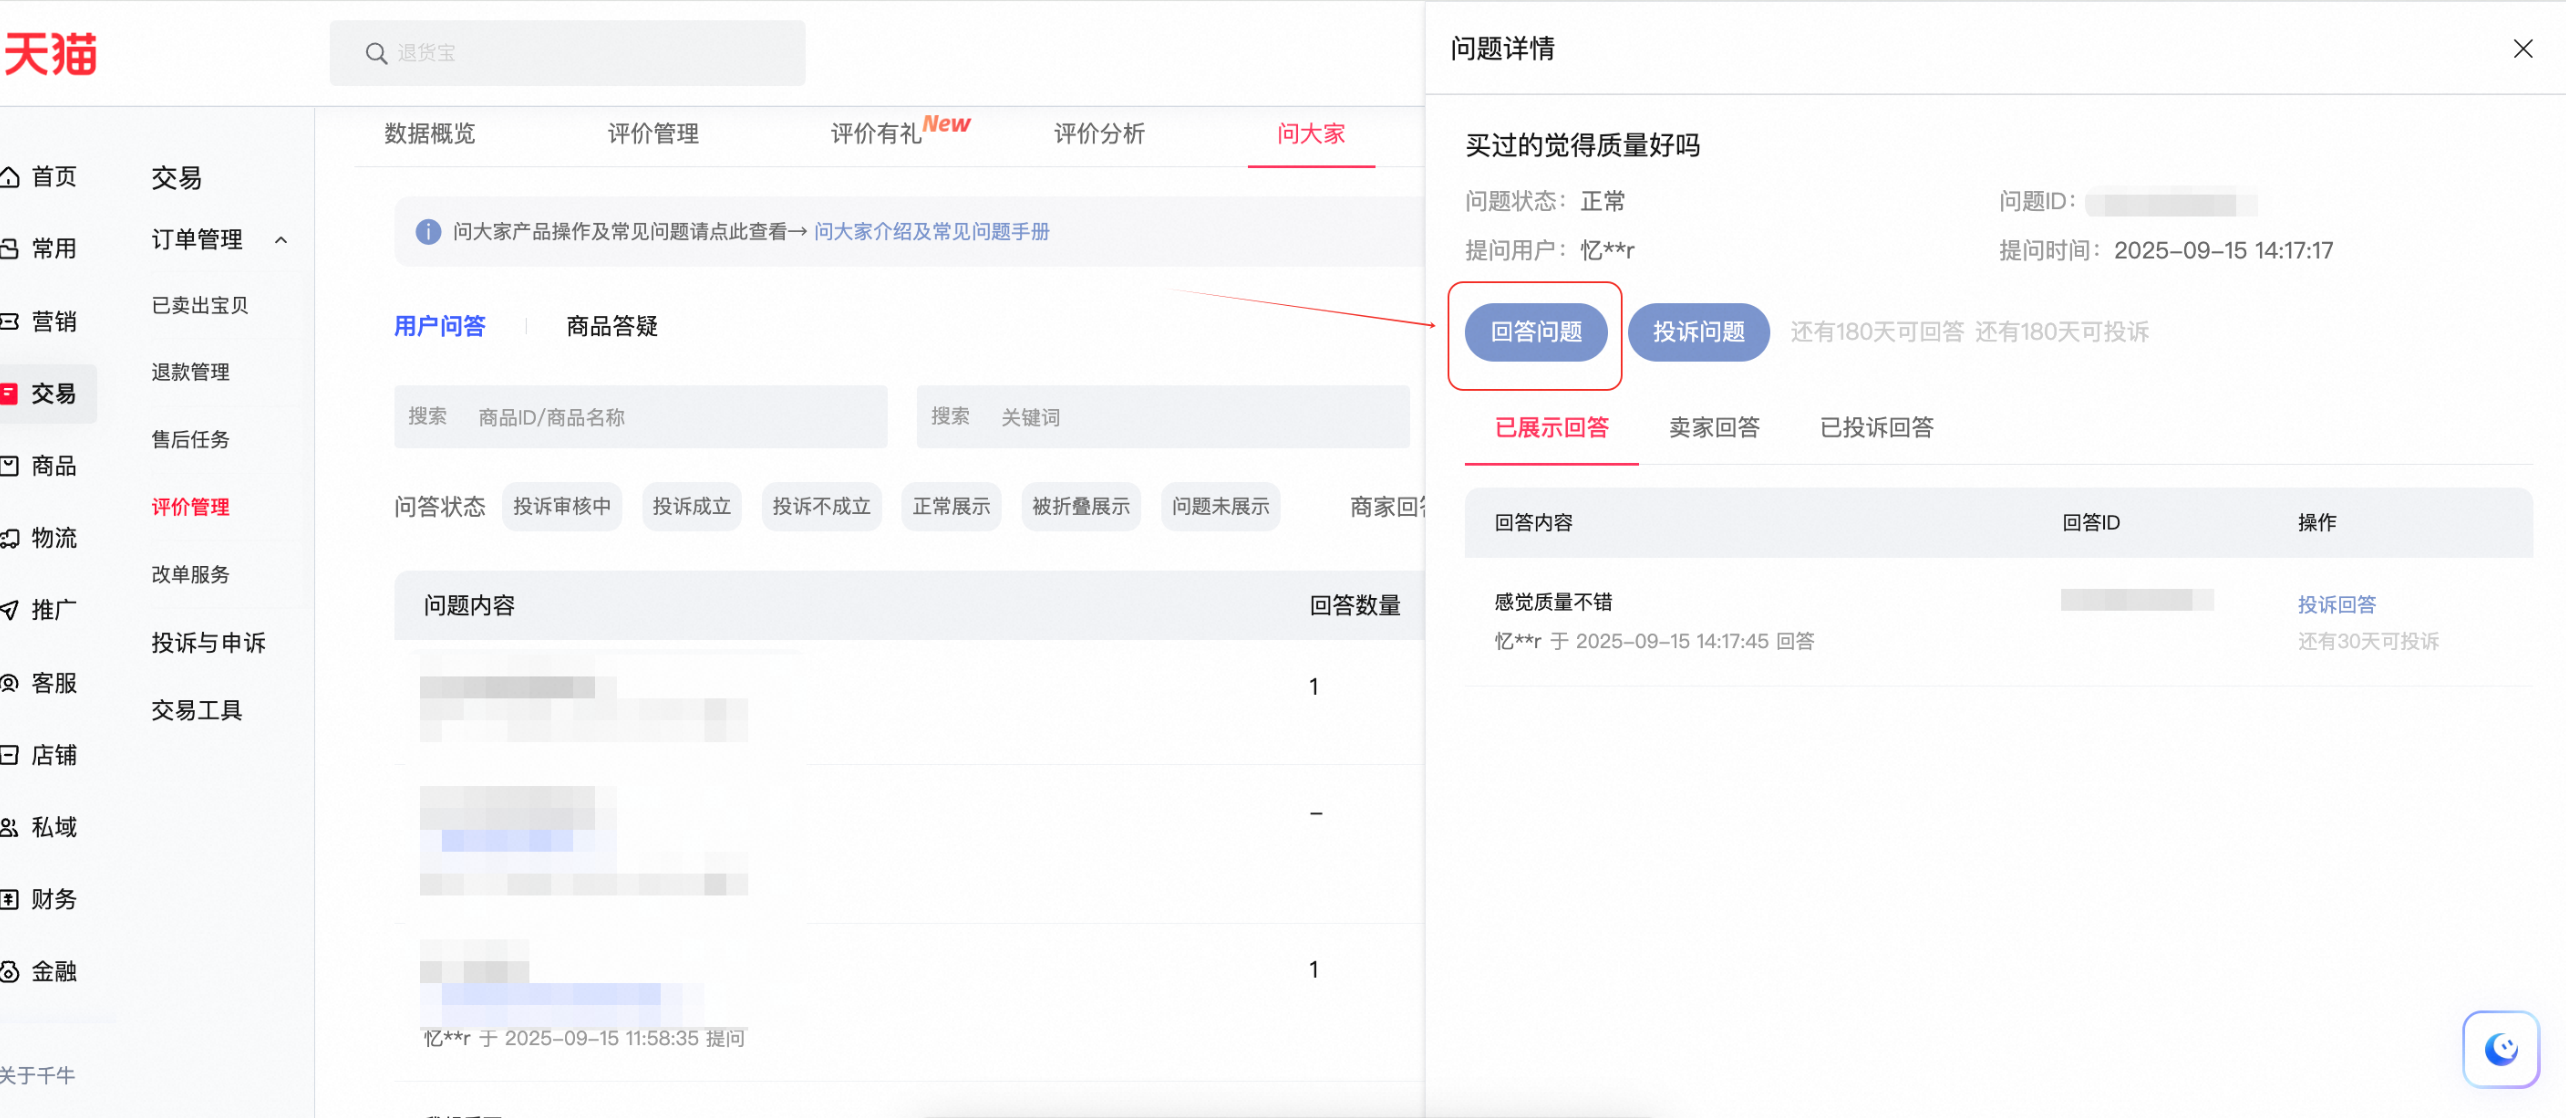Open 交易工具 menu item
The width and height of the screenshot is (2566, 1118).
coord(197,710)
